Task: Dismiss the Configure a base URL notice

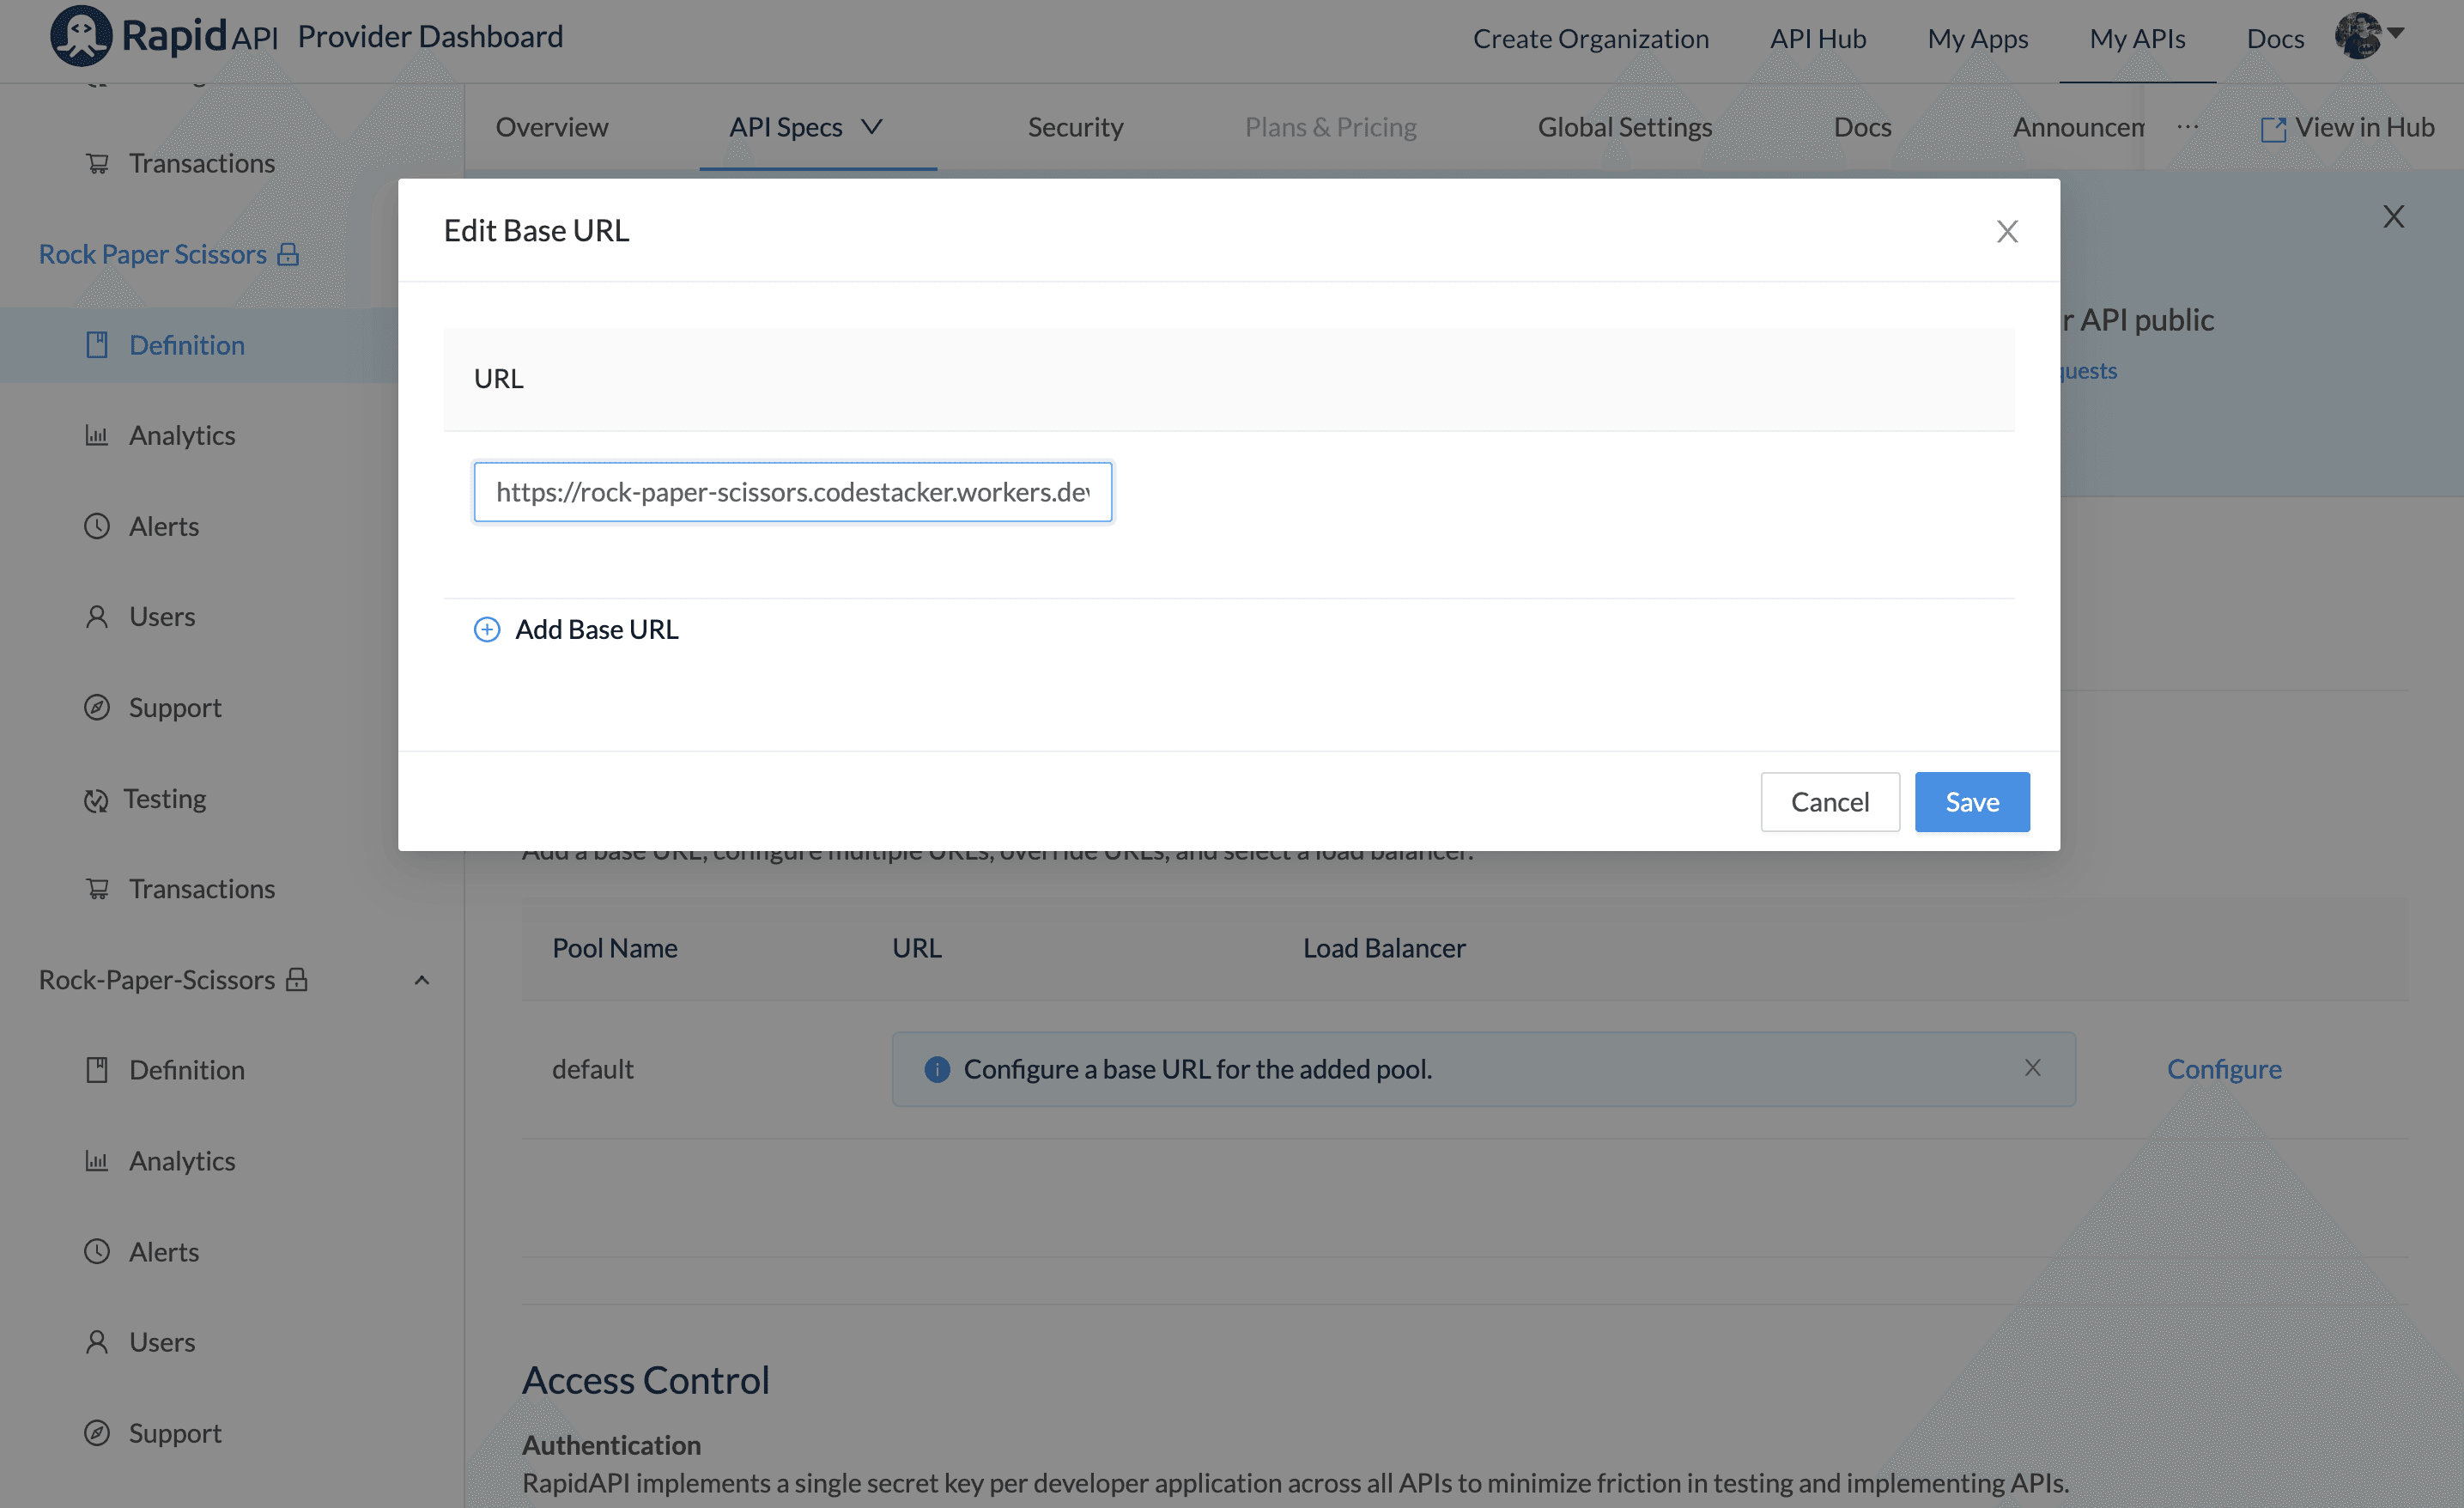Action: pyautogui.click(x=2033, y=1068)
